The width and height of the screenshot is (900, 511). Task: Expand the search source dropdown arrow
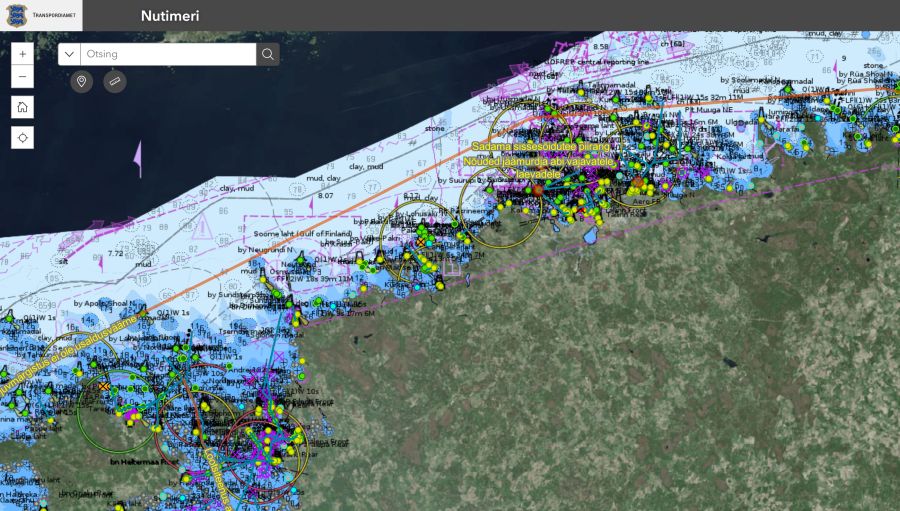69,54
